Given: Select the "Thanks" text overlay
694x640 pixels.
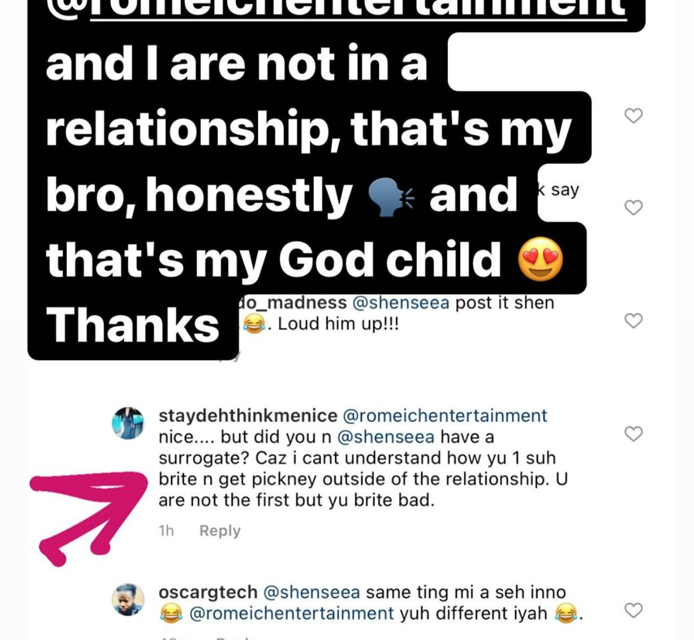Looking at the screenshot, I should (132, 325).
